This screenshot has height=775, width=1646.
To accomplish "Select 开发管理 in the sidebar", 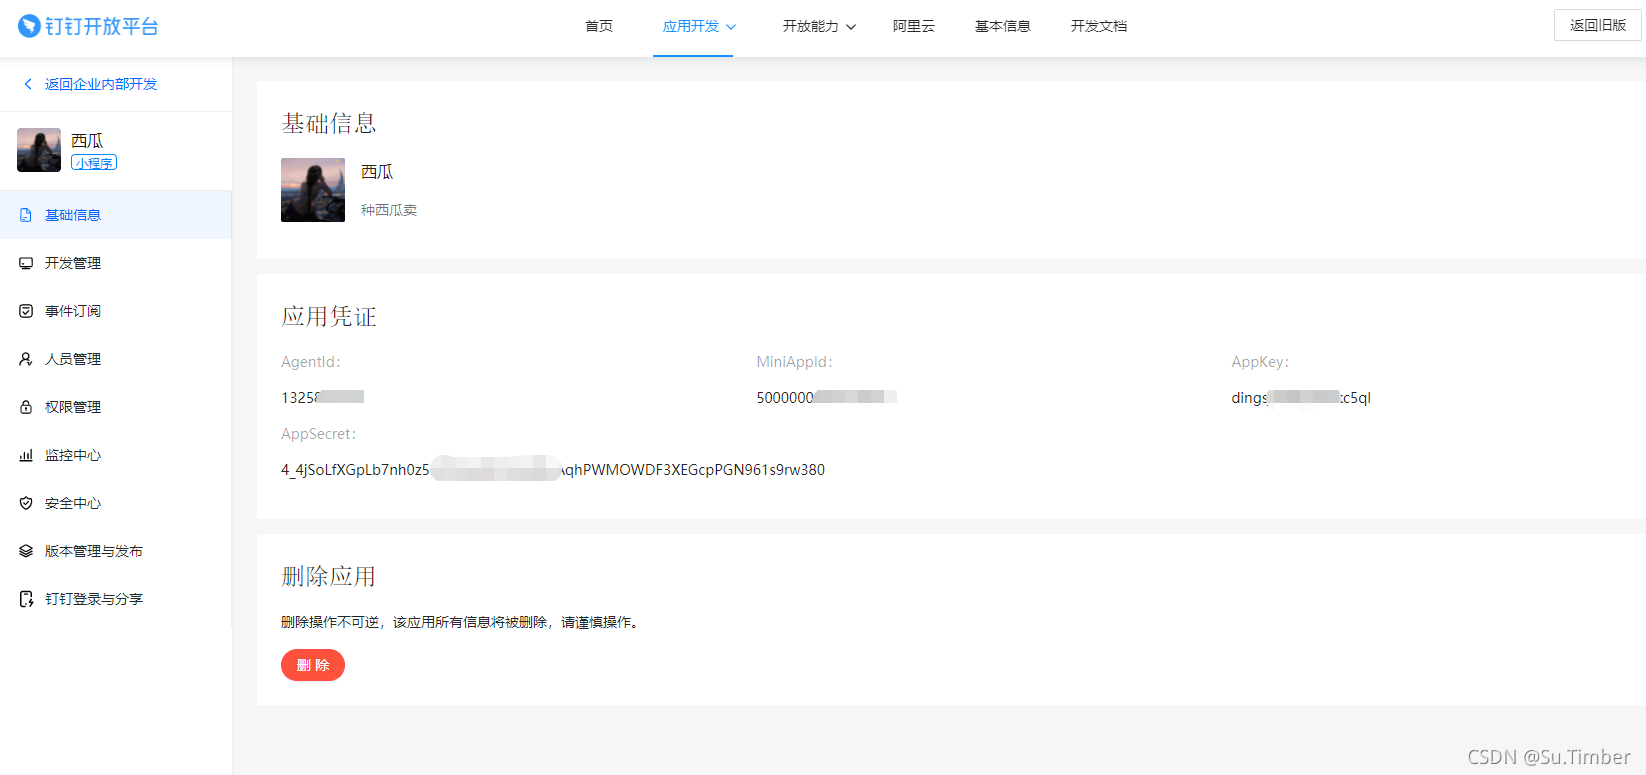I will (116, 263).
